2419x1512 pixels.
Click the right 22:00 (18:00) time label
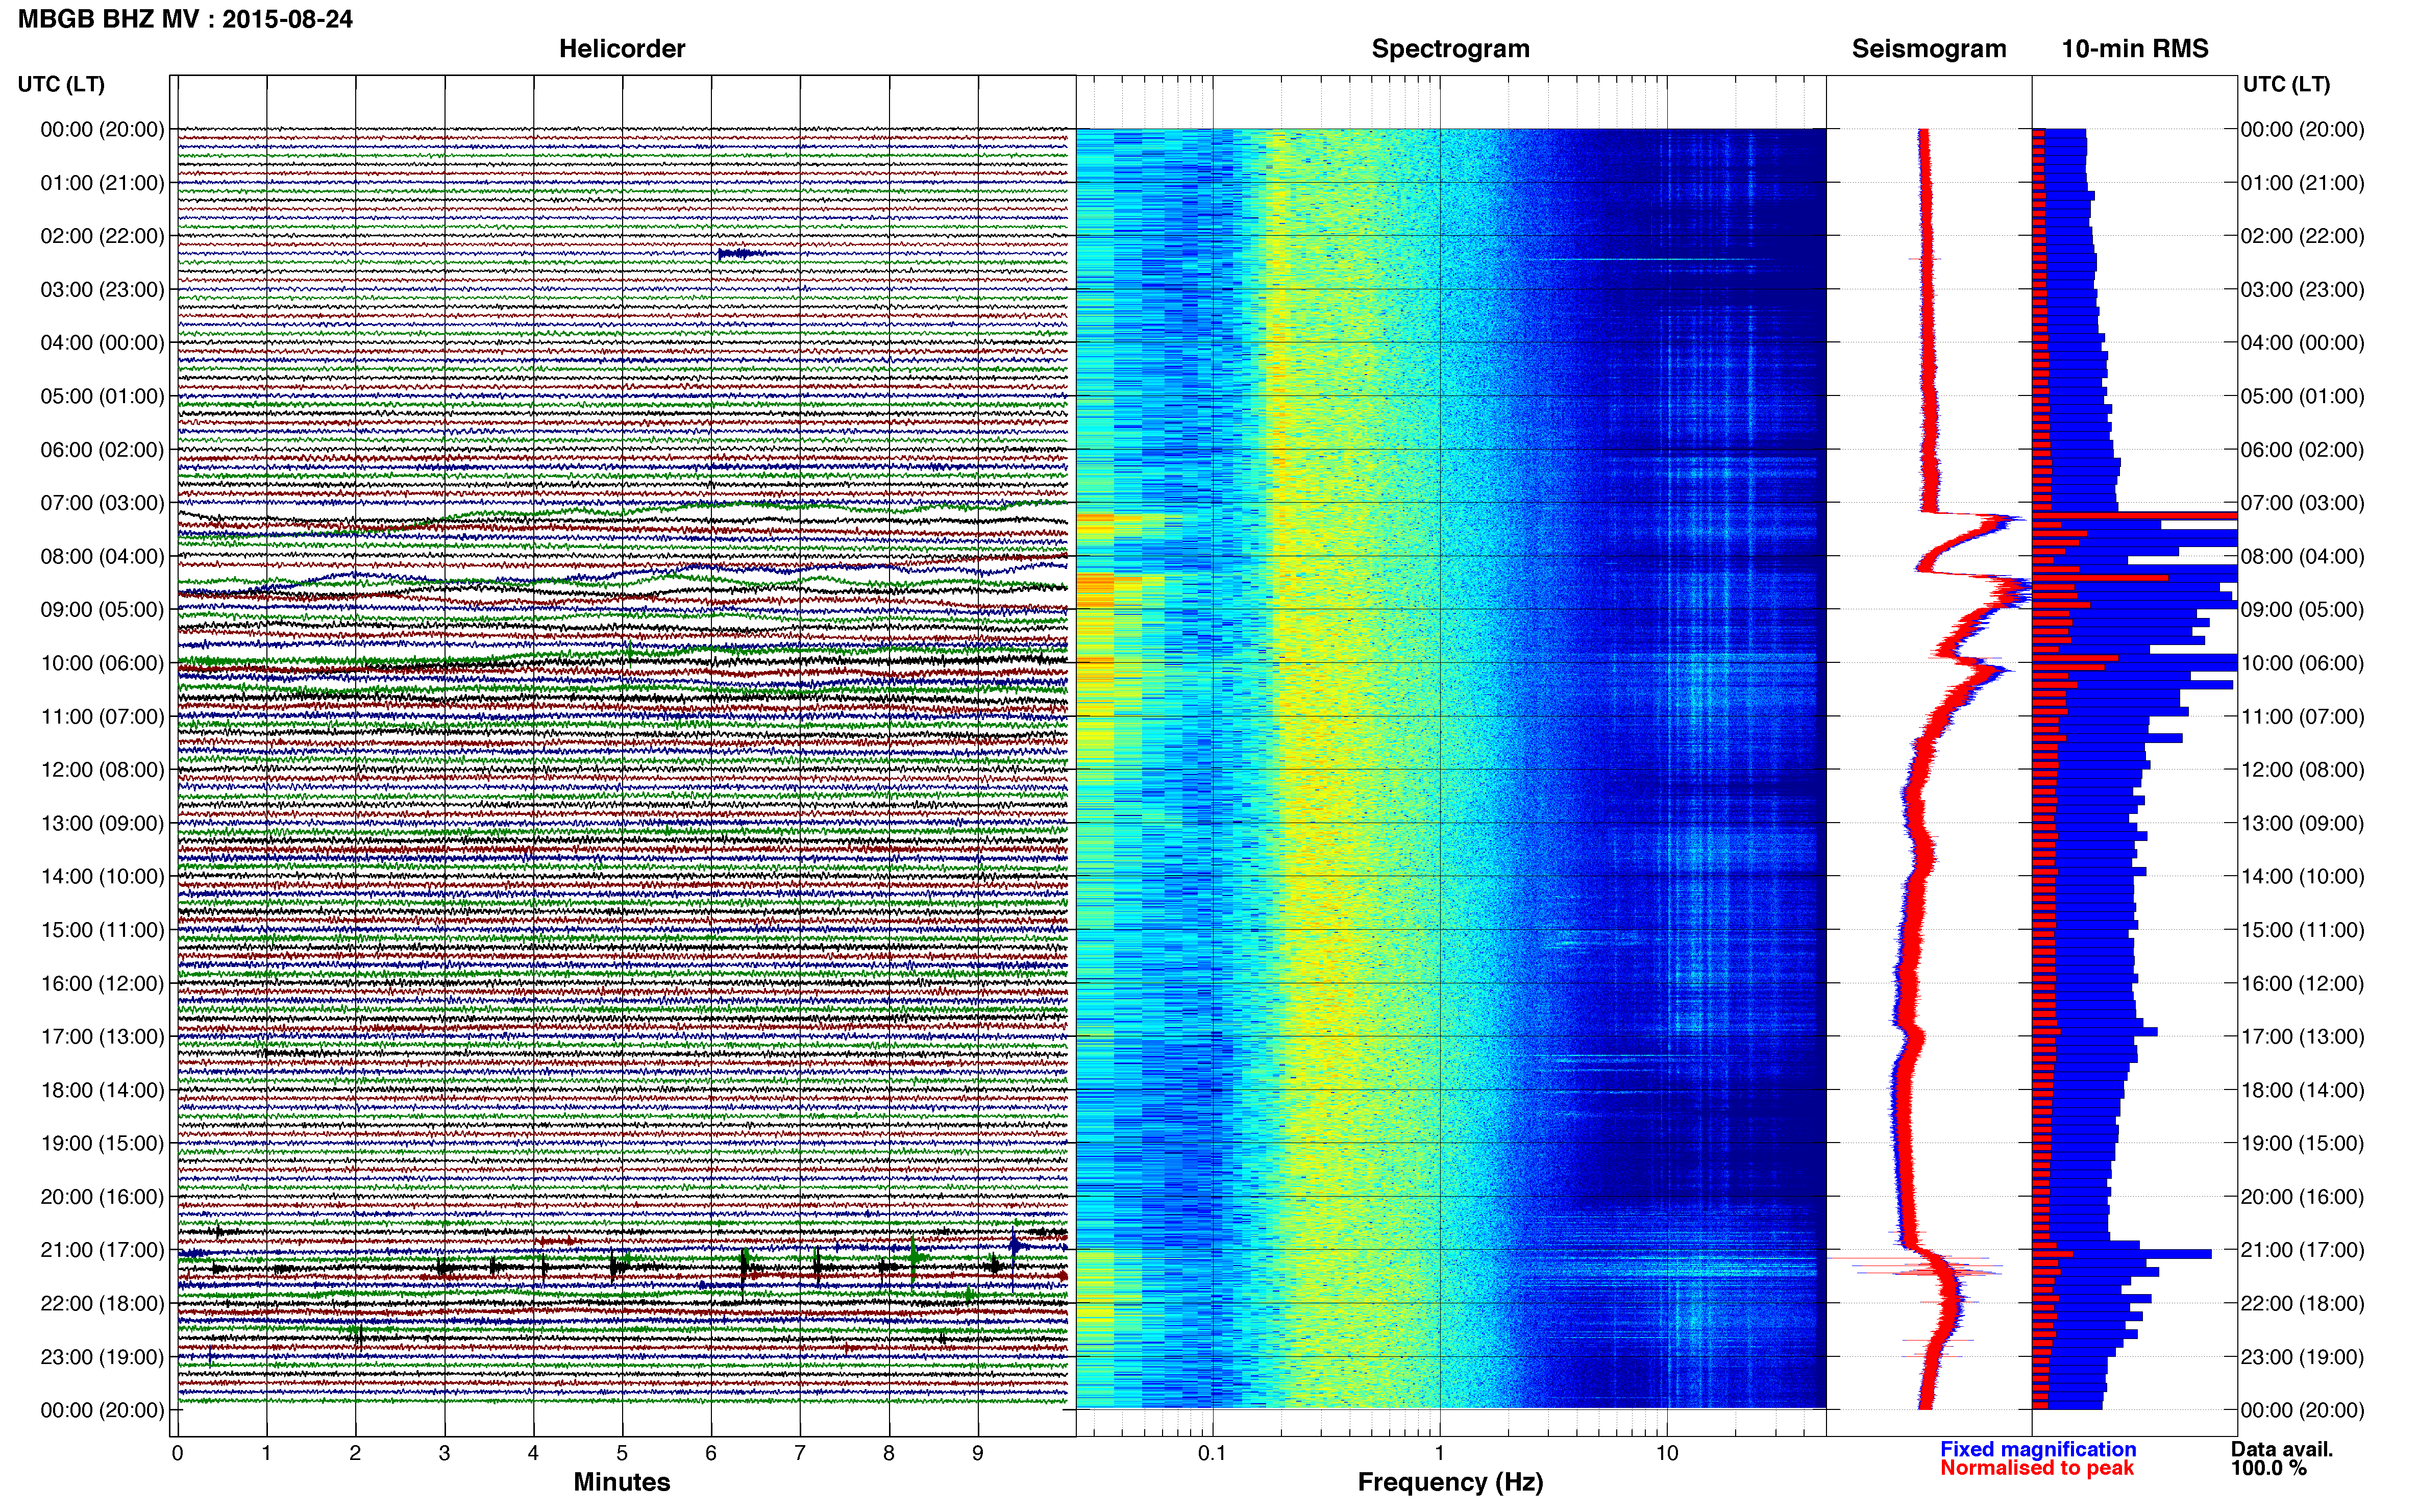coord(2302,1304)
